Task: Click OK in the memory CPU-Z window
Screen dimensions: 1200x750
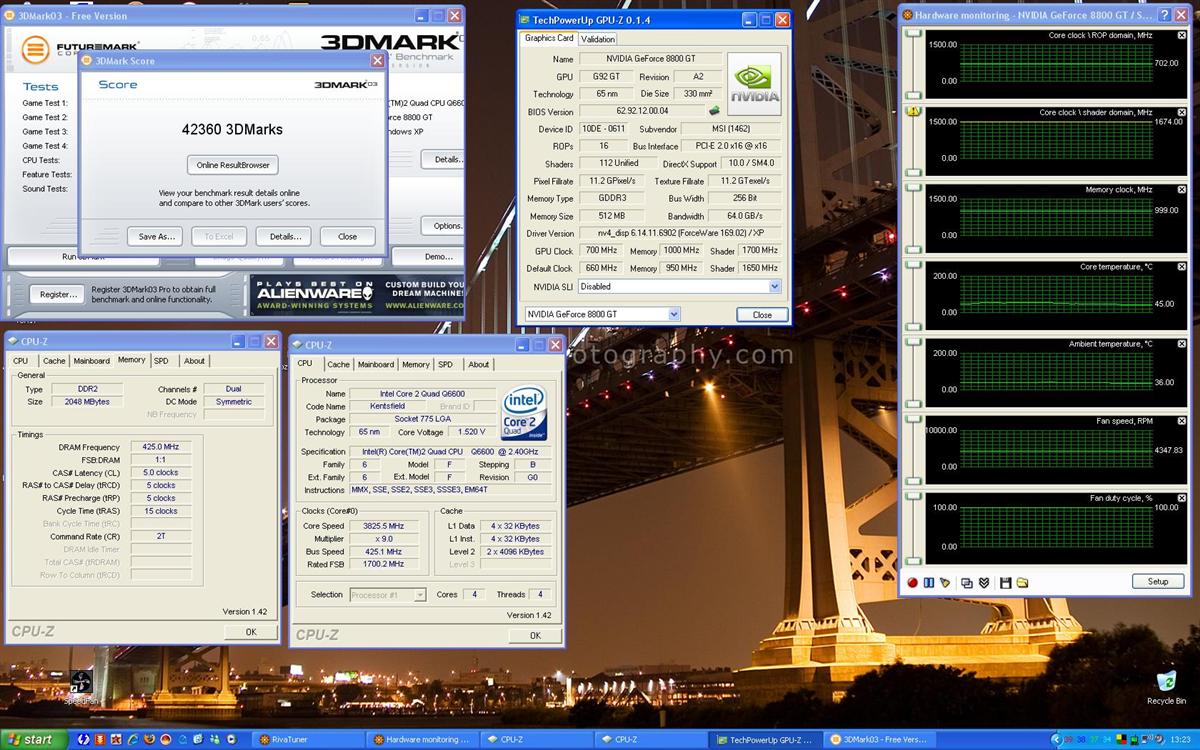Action: pyautogui.click(x=251, y=632)
